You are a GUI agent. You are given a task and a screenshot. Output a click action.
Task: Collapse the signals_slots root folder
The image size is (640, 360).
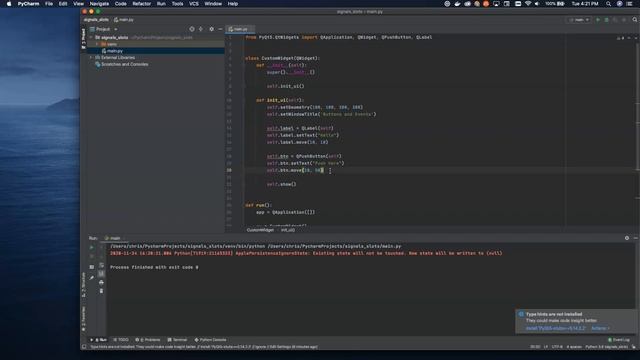91,37
